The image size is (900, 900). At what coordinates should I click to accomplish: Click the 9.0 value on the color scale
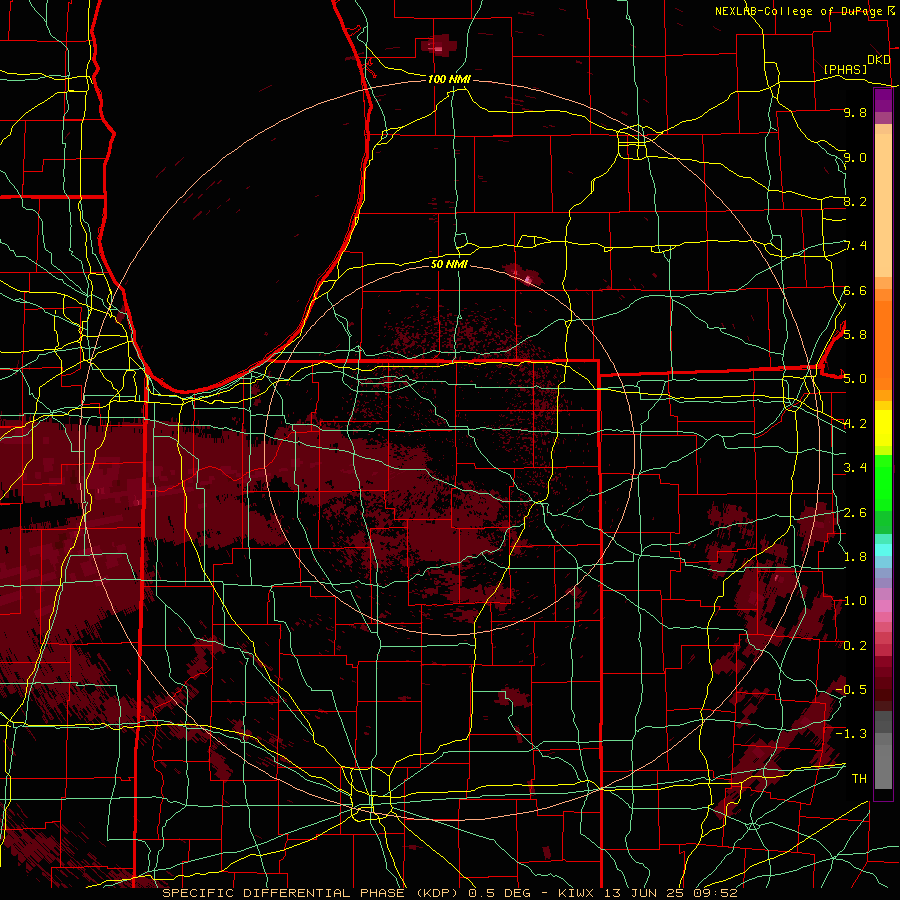click(x=855, y=157)
